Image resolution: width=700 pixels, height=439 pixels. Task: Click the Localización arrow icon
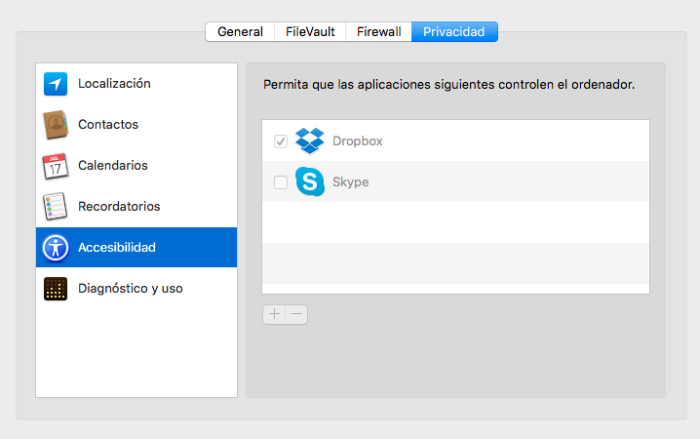55,84
